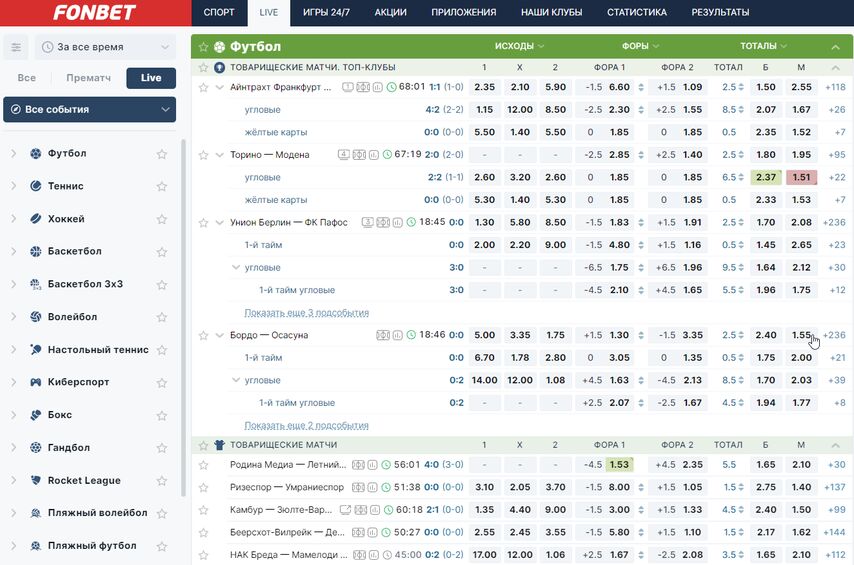Select the Все filter button
Screen dimensions: 854x565
(27, 78)
